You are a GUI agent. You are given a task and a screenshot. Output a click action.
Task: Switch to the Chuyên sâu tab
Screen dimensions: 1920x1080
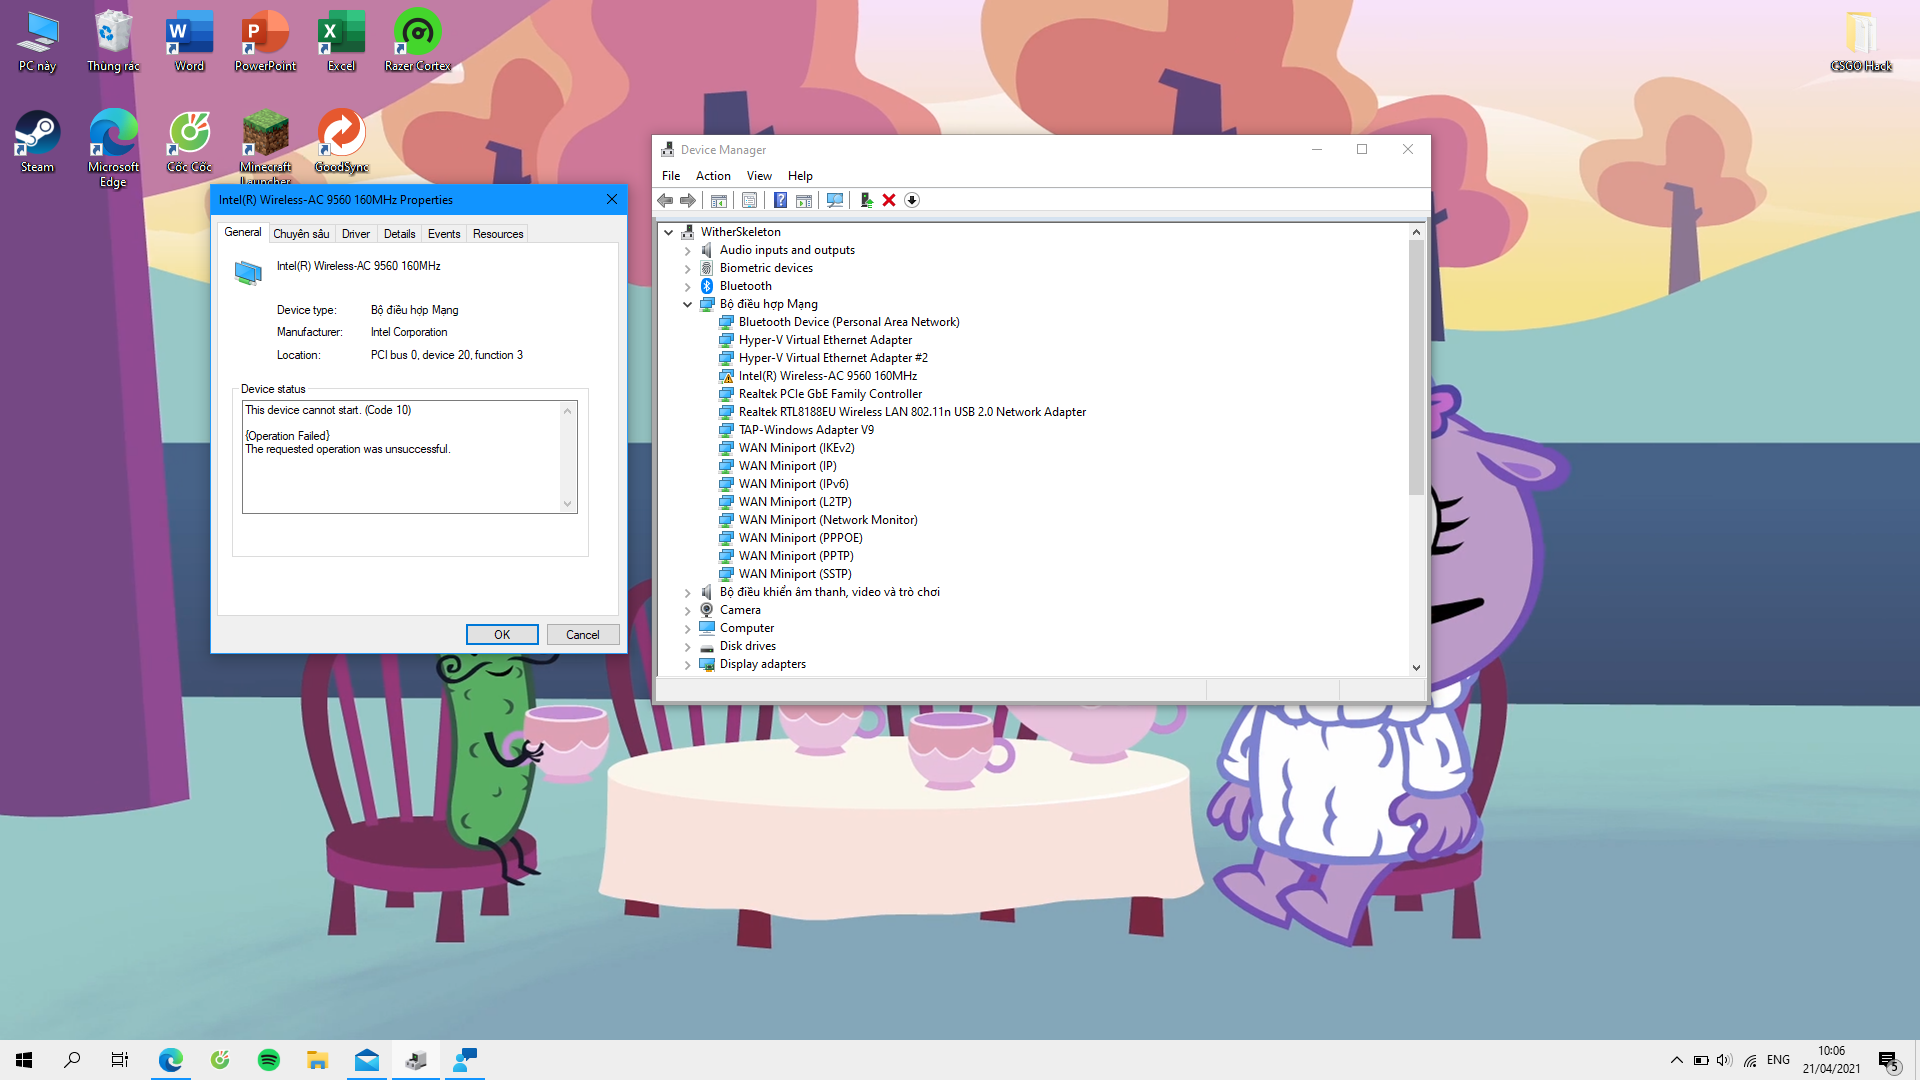tap(301, 234)
